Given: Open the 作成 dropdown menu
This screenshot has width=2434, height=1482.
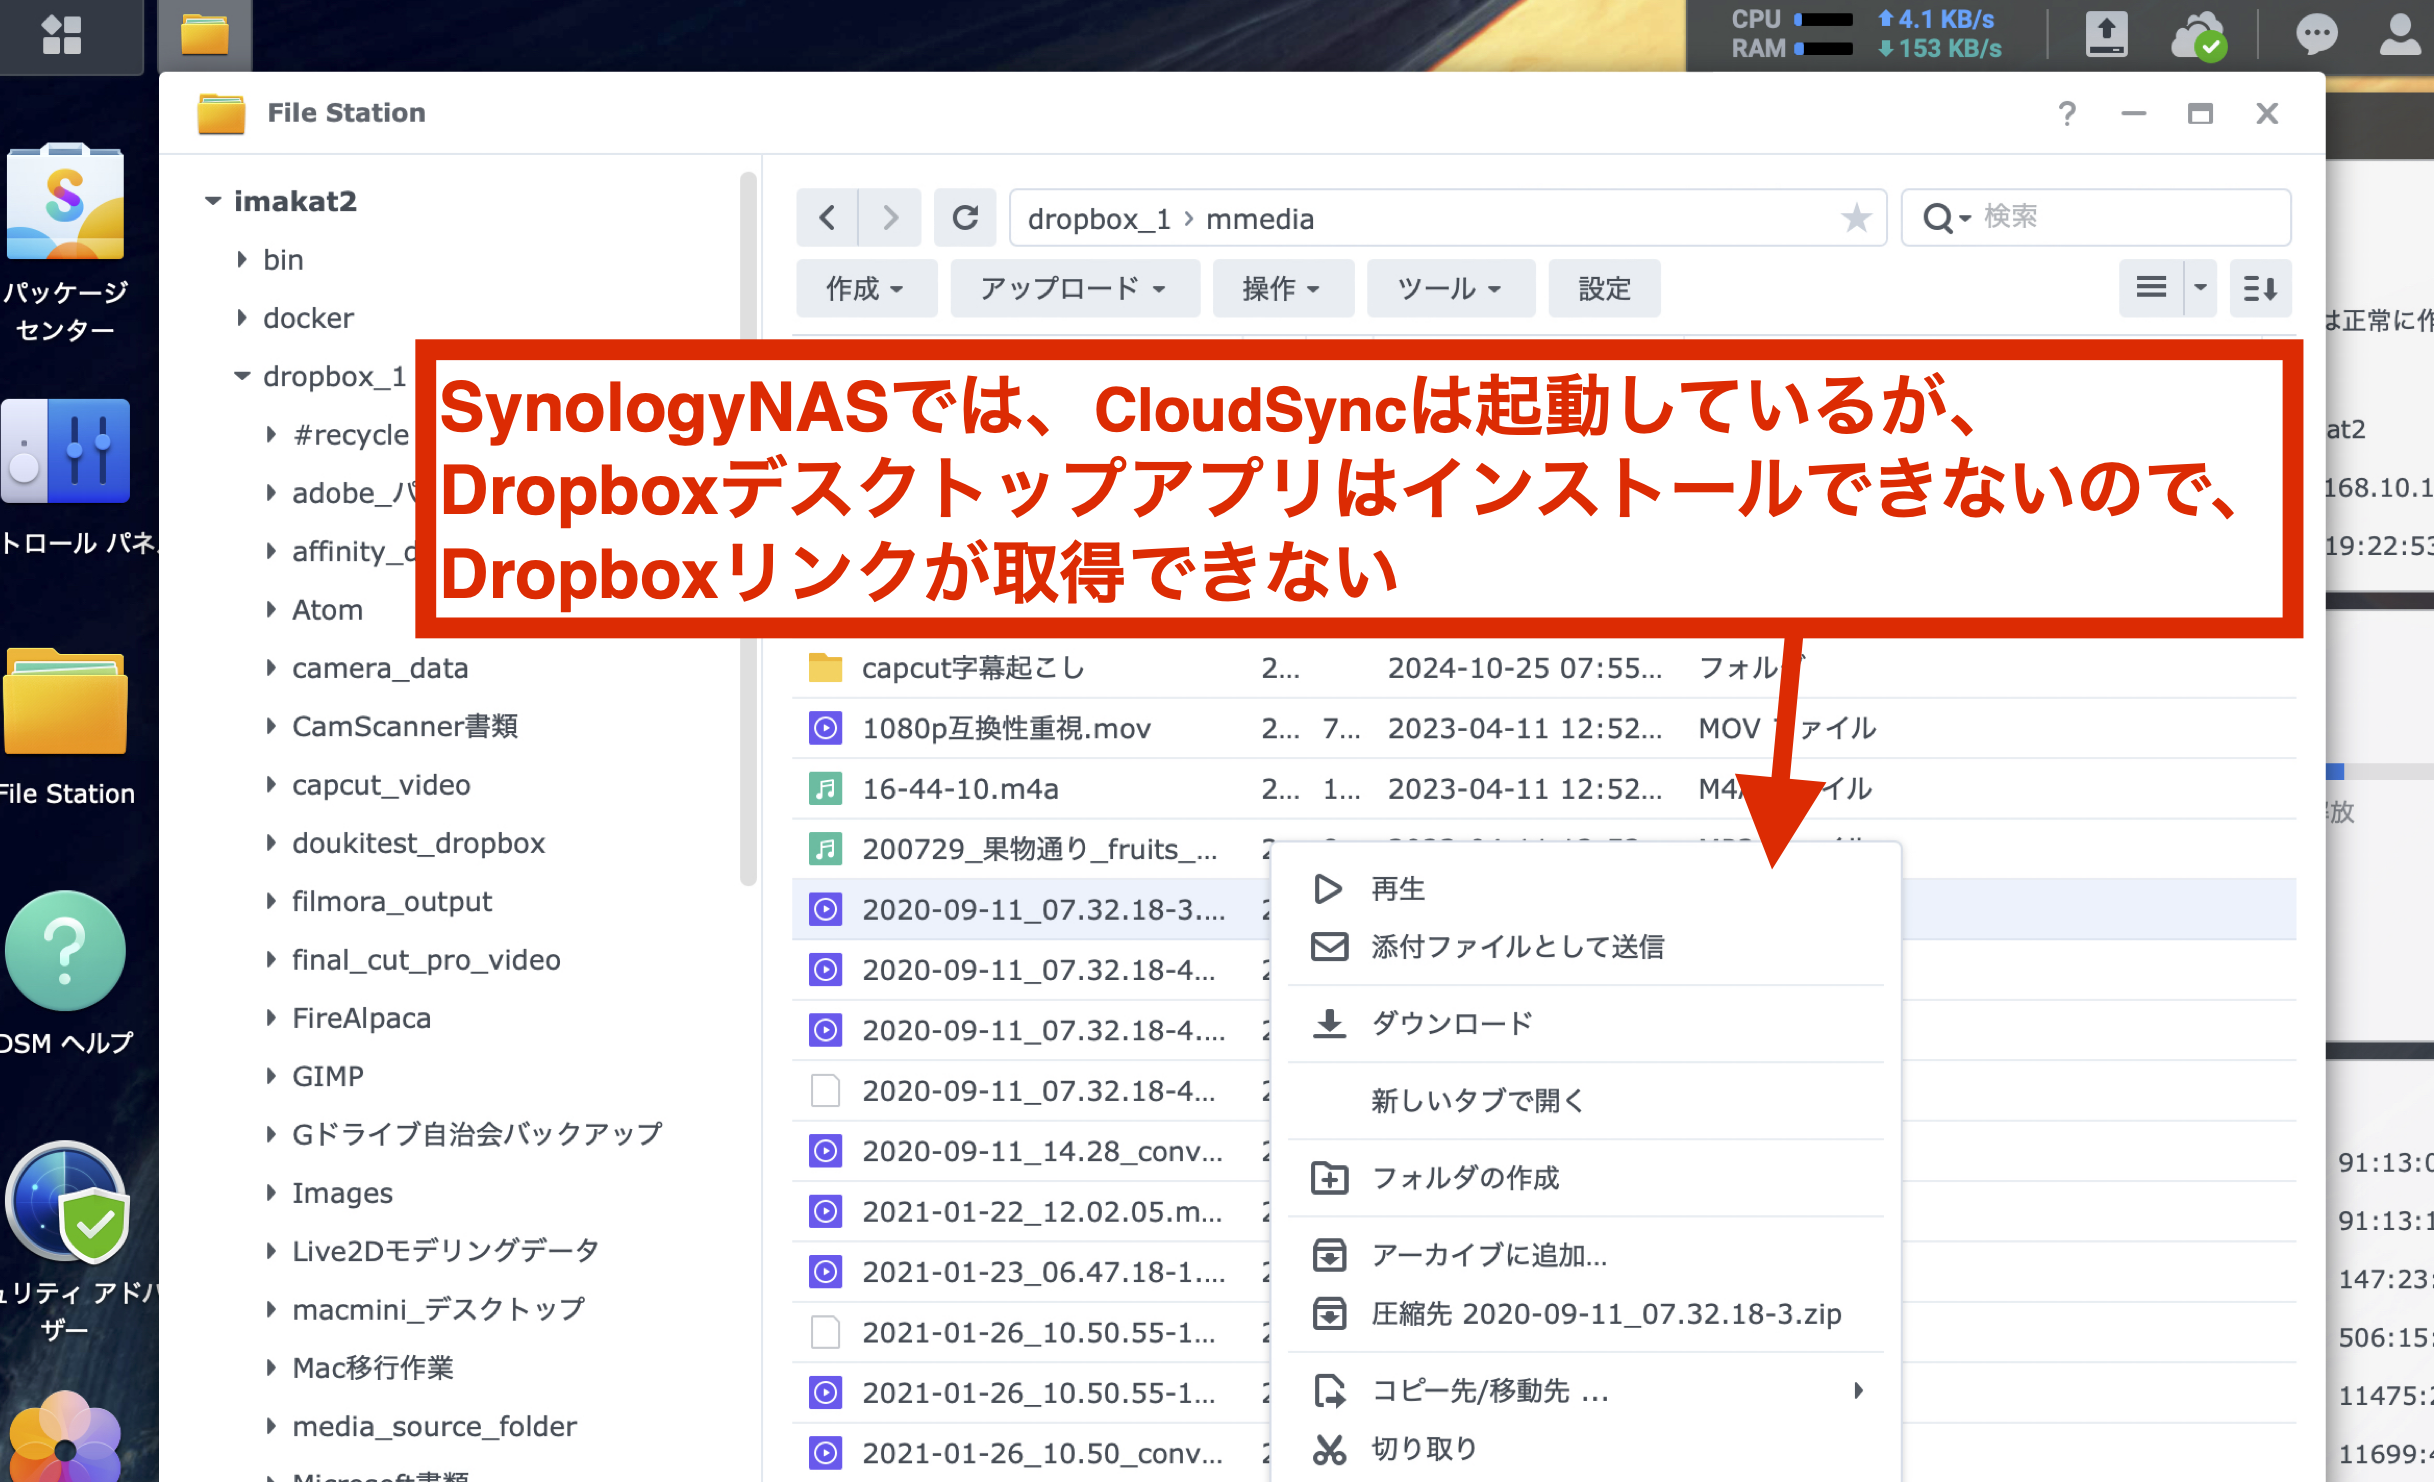Looking at the screenshot, I should coord(865,289).
